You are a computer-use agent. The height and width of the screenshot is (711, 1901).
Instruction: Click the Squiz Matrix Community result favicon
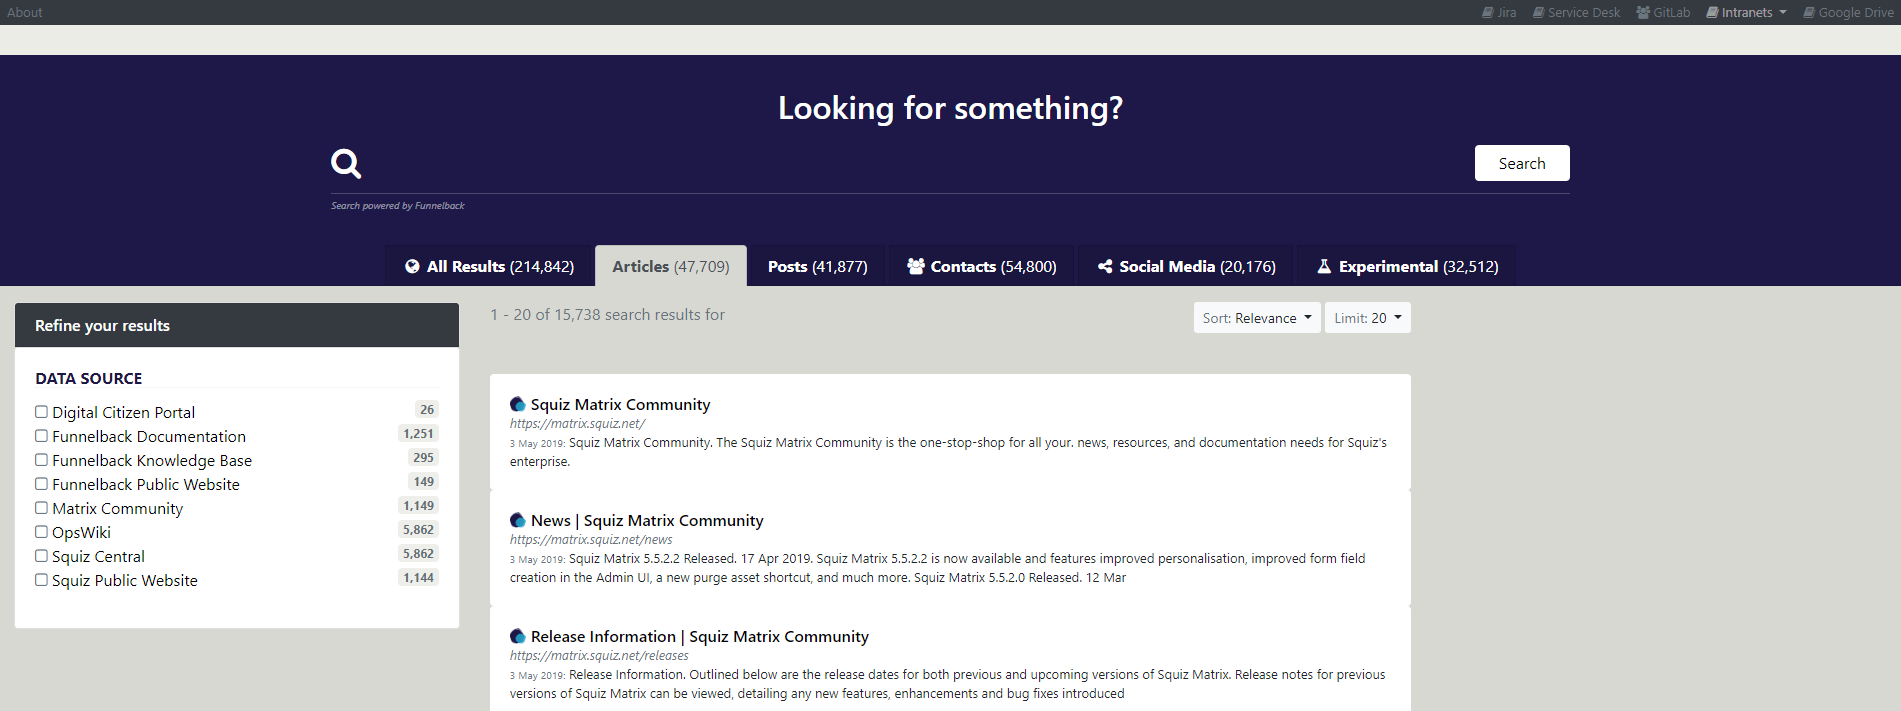tap(517, 405)
